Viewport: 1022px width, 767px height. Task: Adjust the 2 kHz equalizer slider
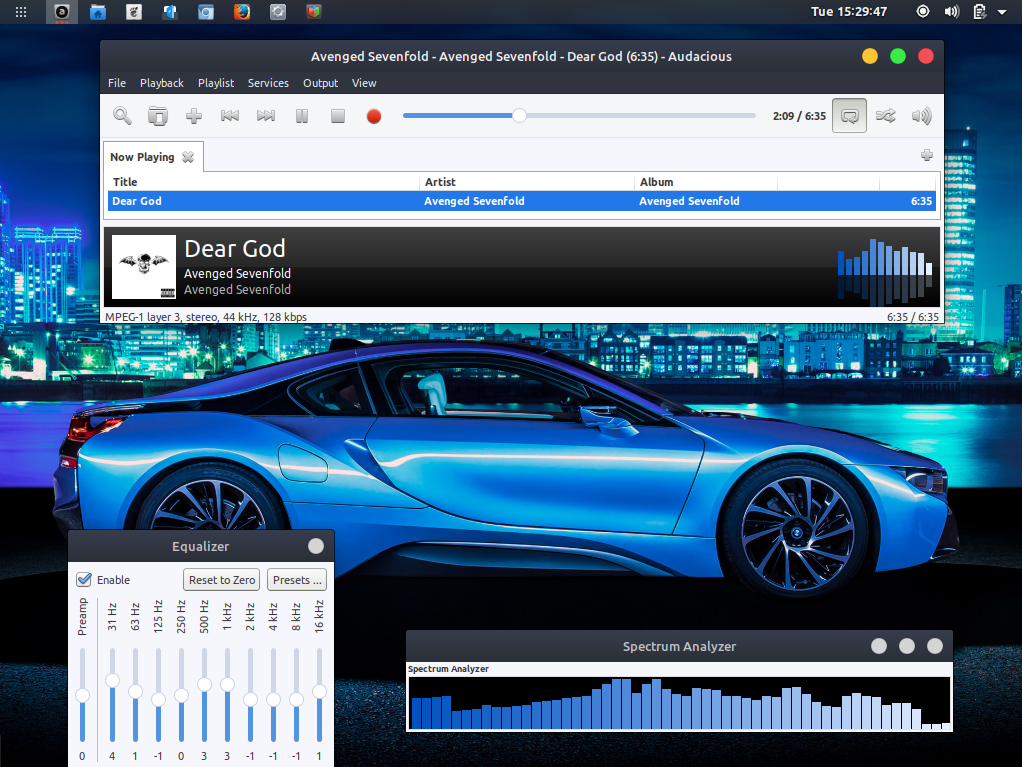(250, 695)
